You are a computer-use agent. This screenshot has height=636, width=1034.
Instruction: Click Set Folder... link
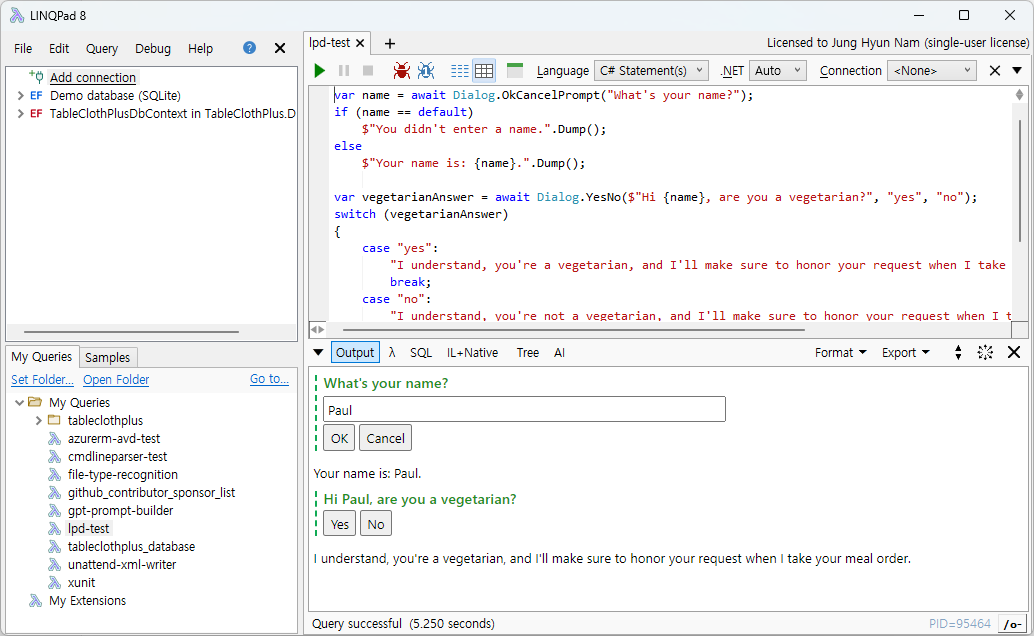42,379
